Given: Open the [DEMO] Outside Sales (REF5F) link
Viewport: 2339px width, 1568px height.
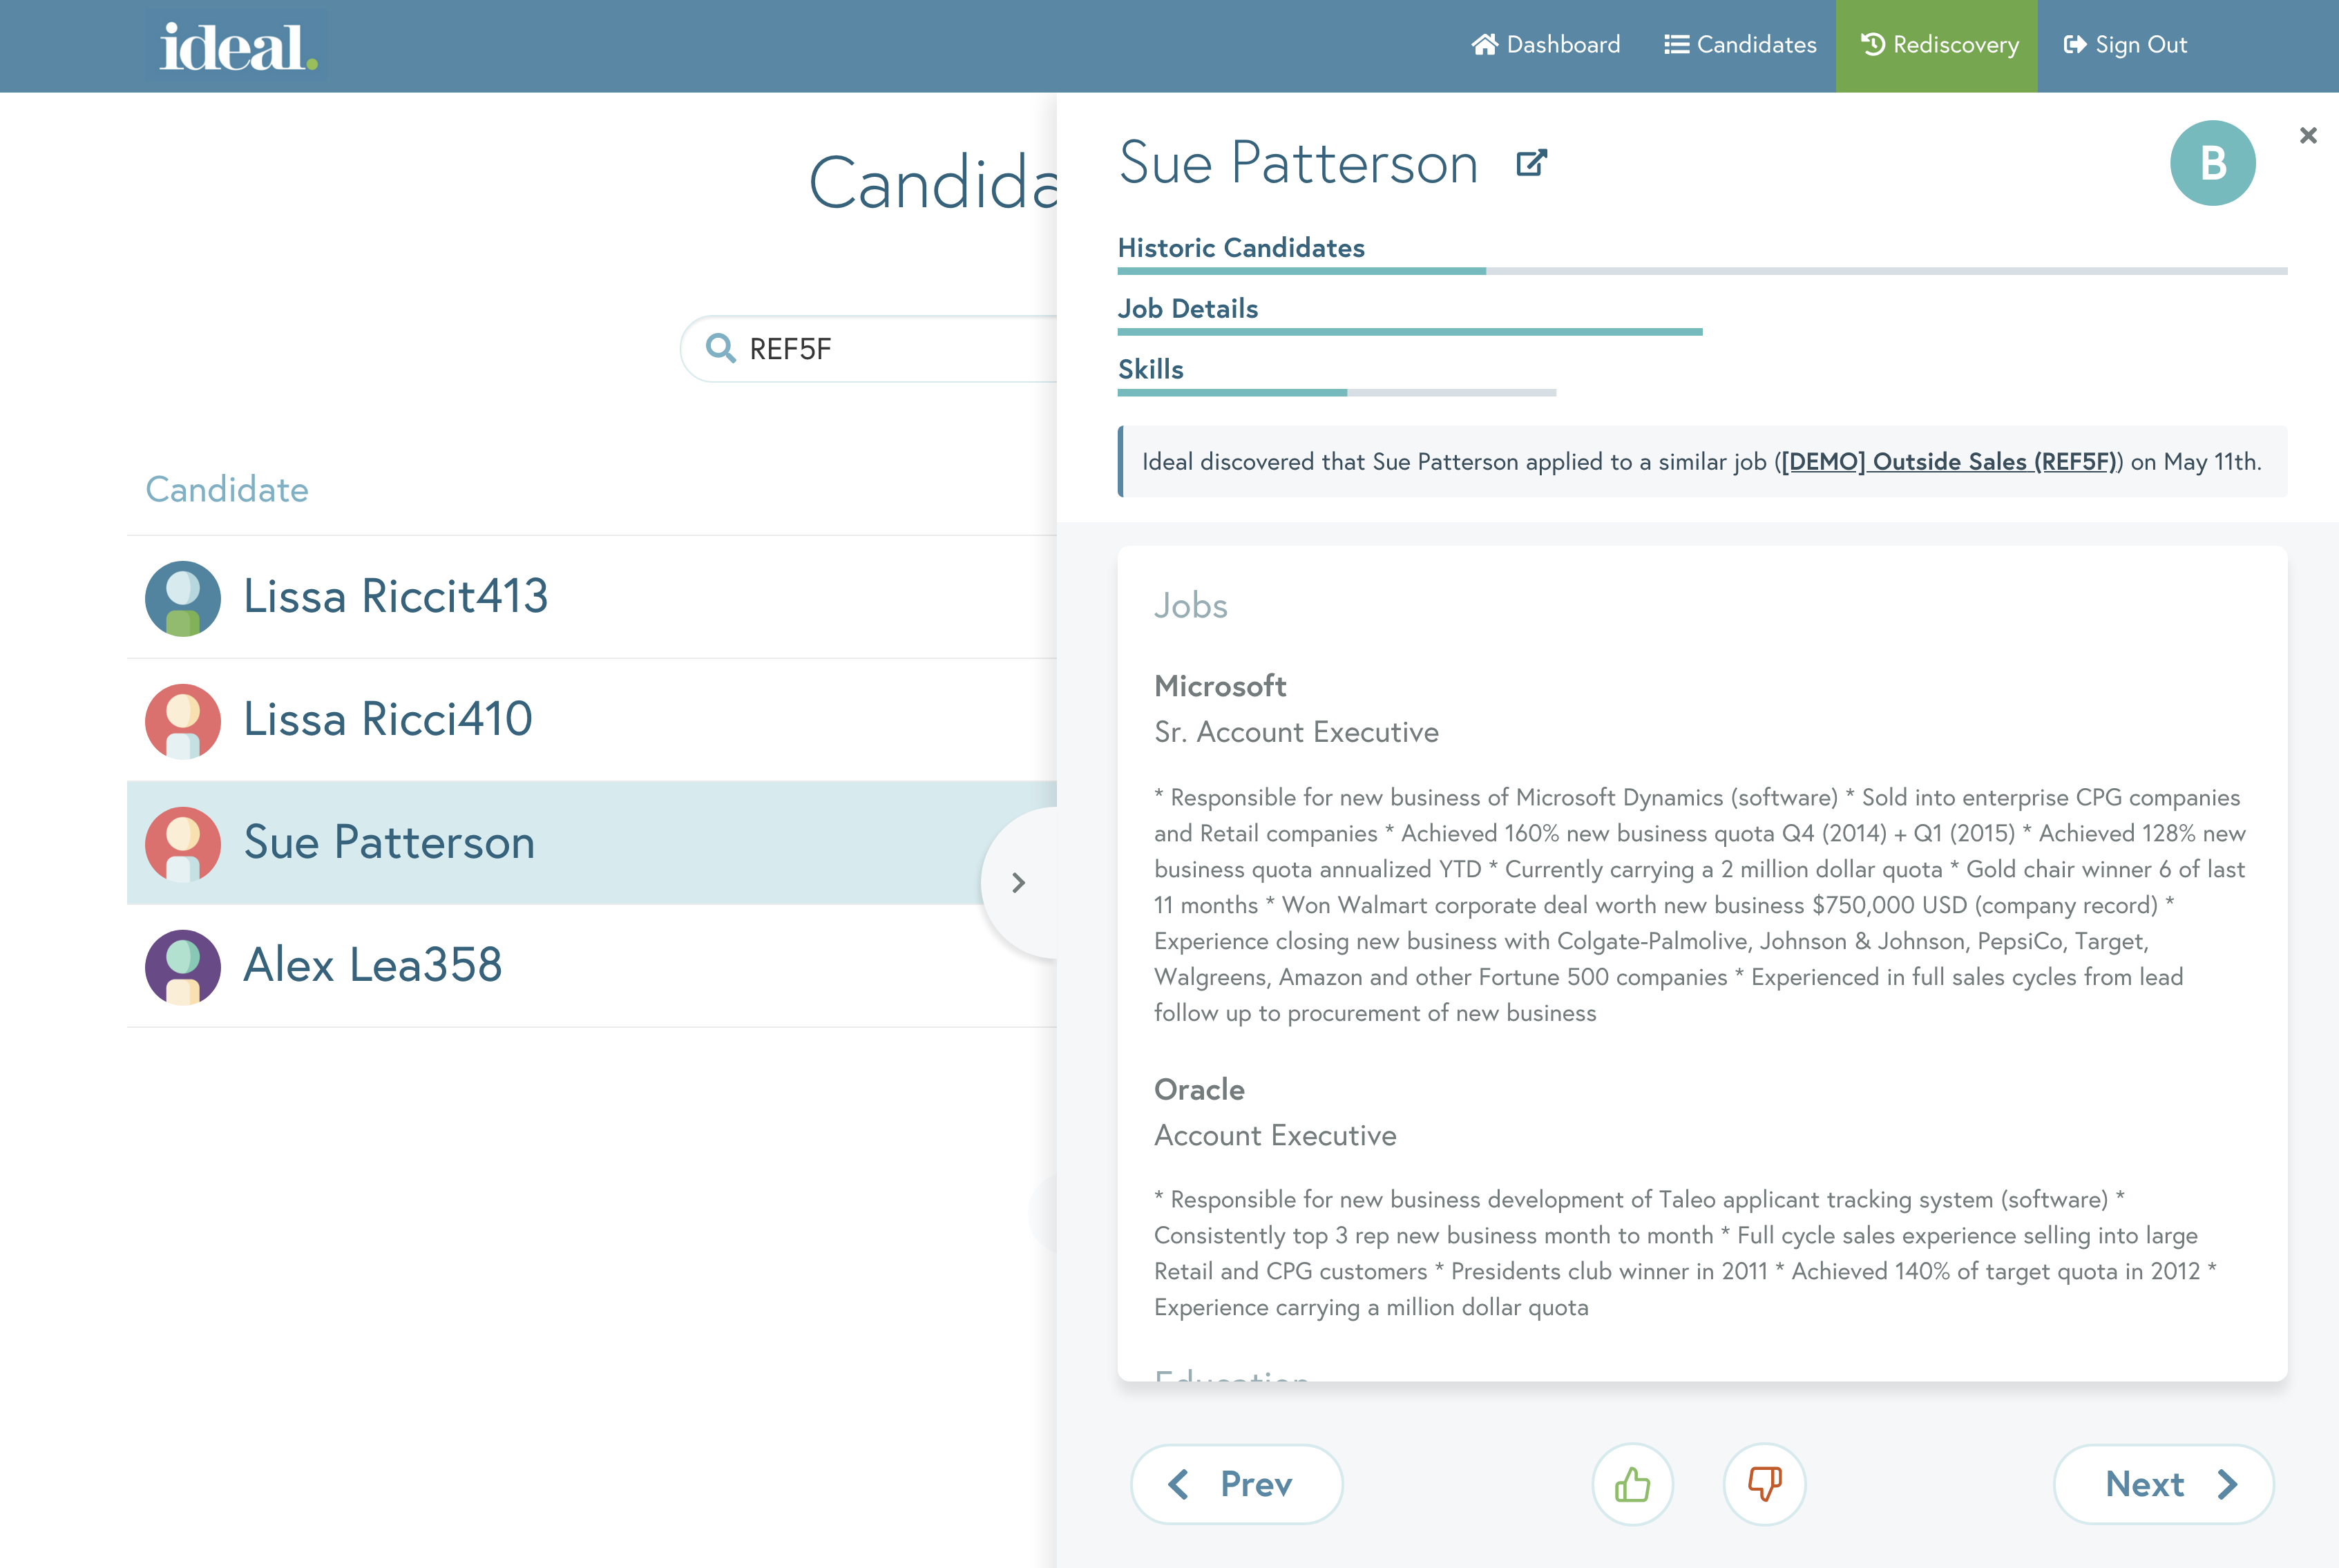Looking at the screenshot, I should point(1948,462).
